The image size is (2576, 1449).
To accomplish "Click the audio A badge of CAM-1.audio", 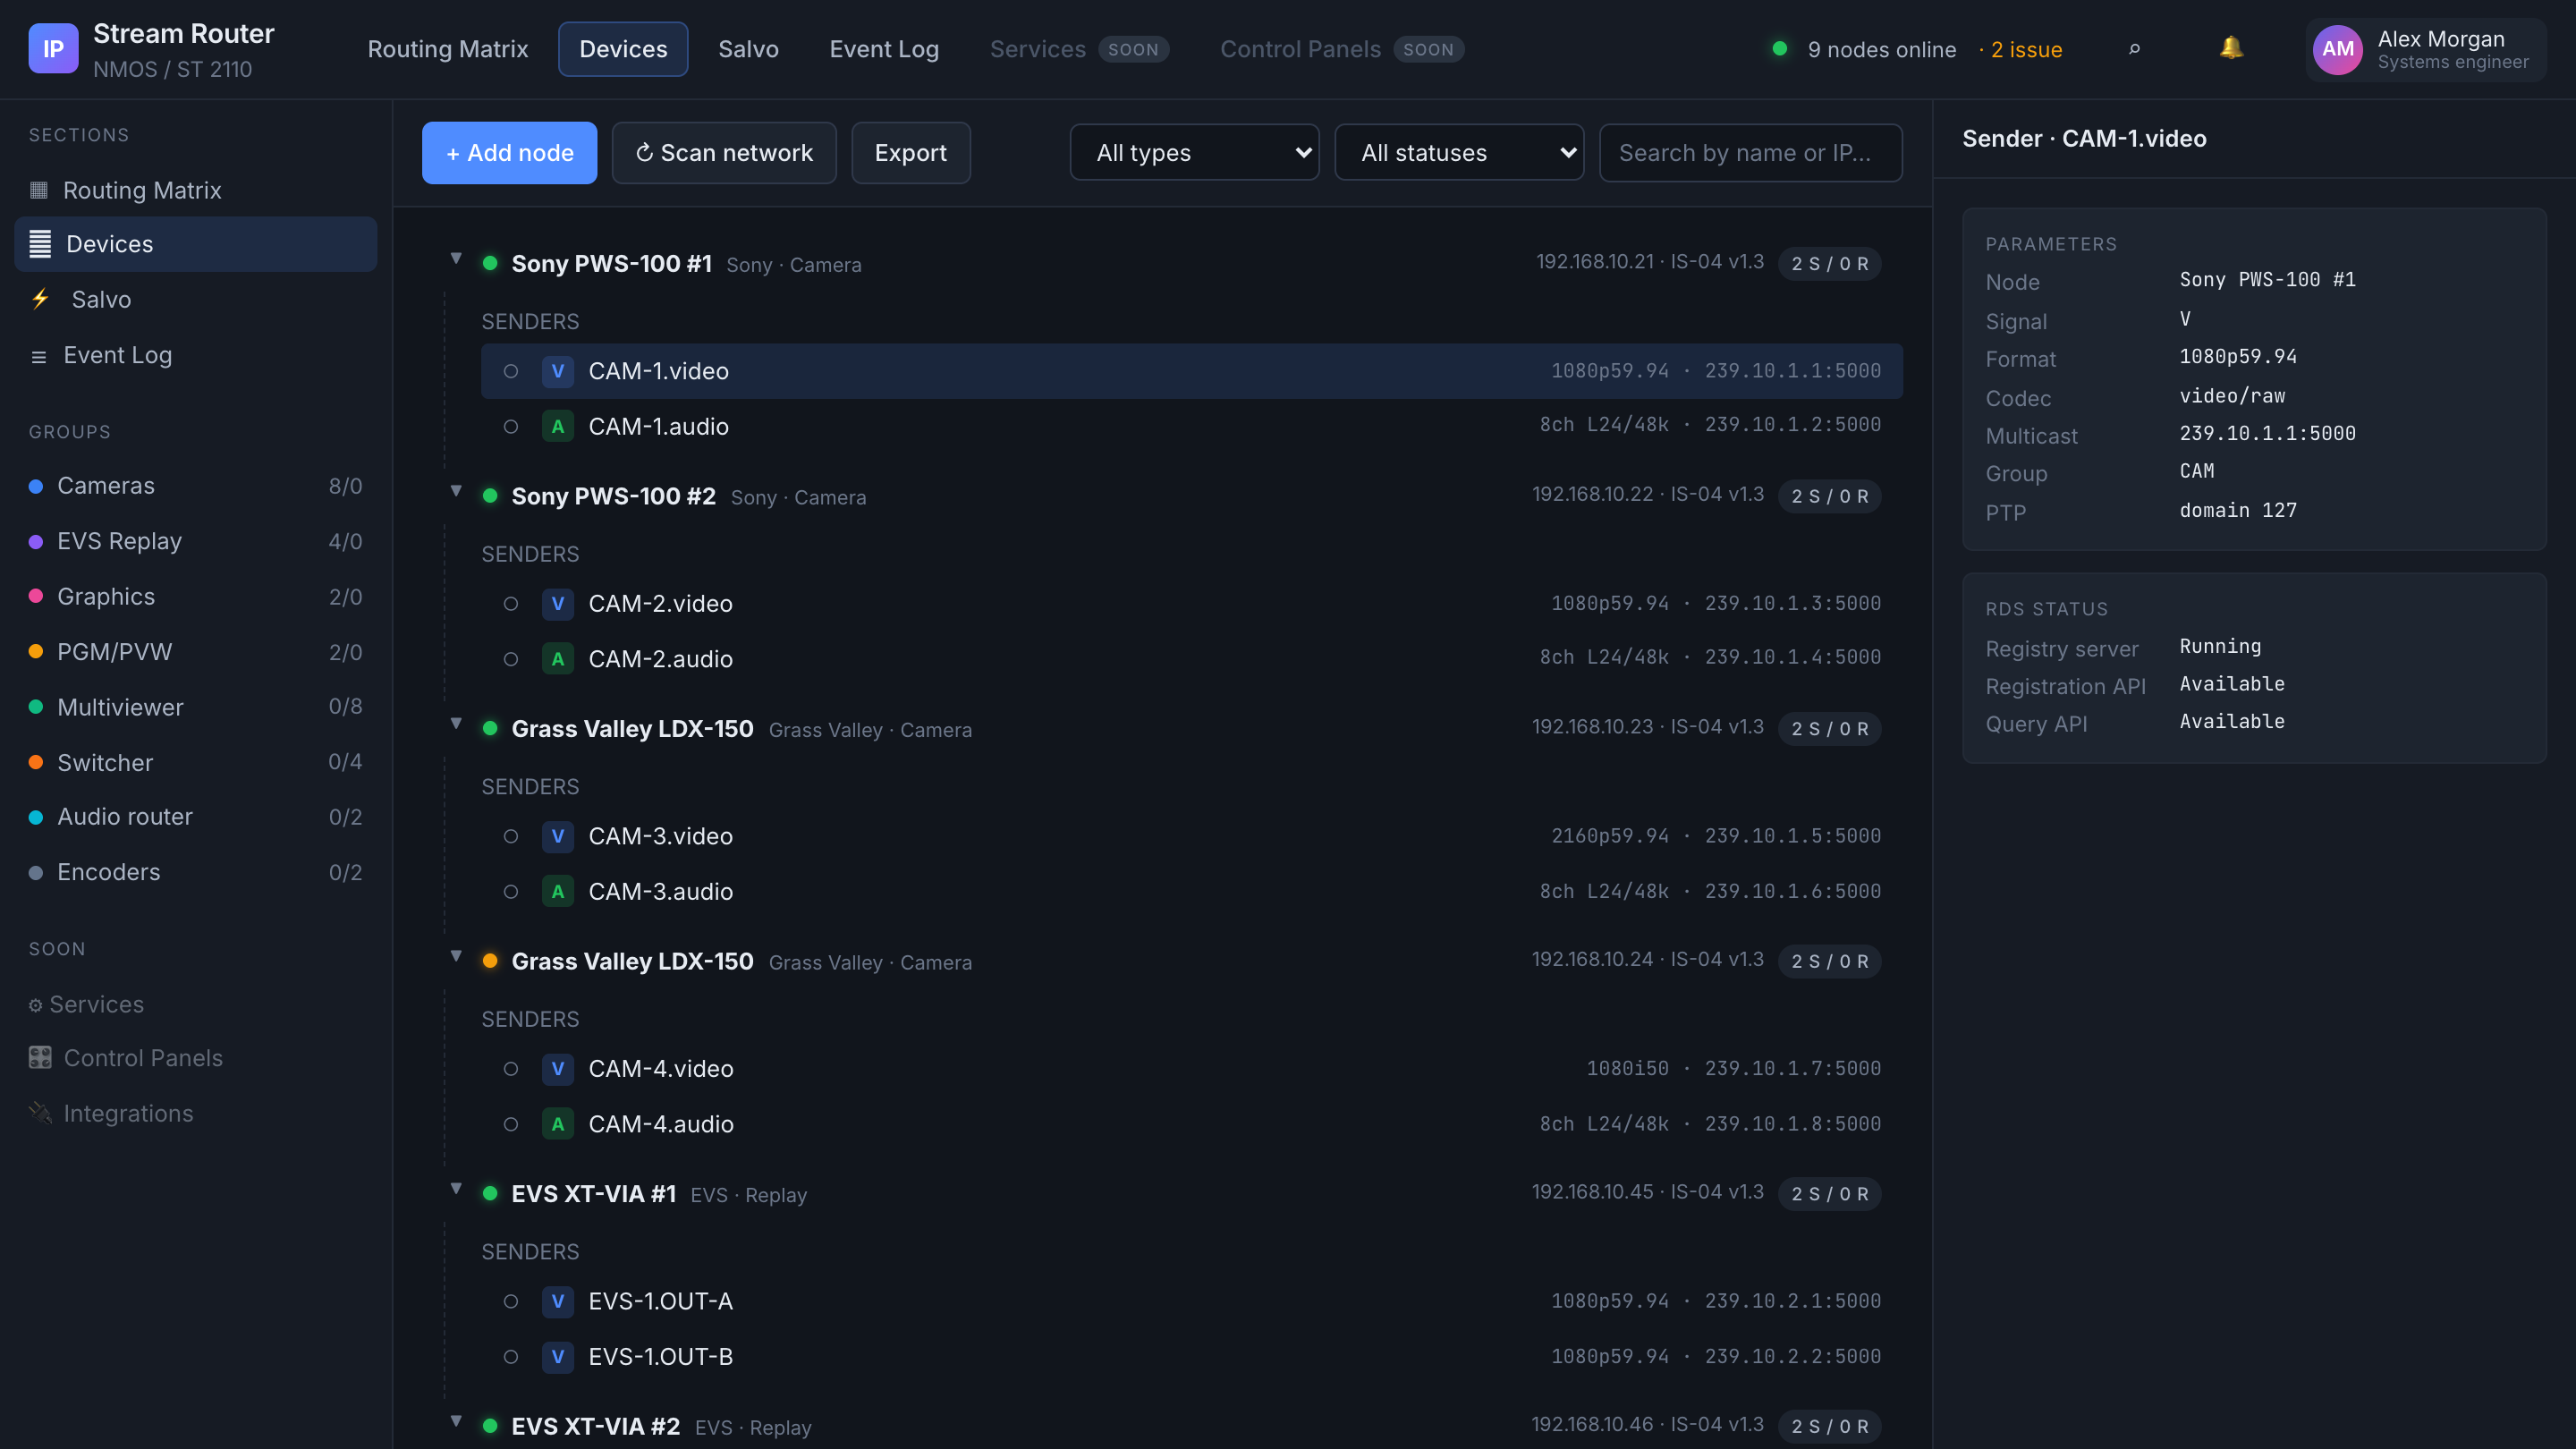I will 558,427.
